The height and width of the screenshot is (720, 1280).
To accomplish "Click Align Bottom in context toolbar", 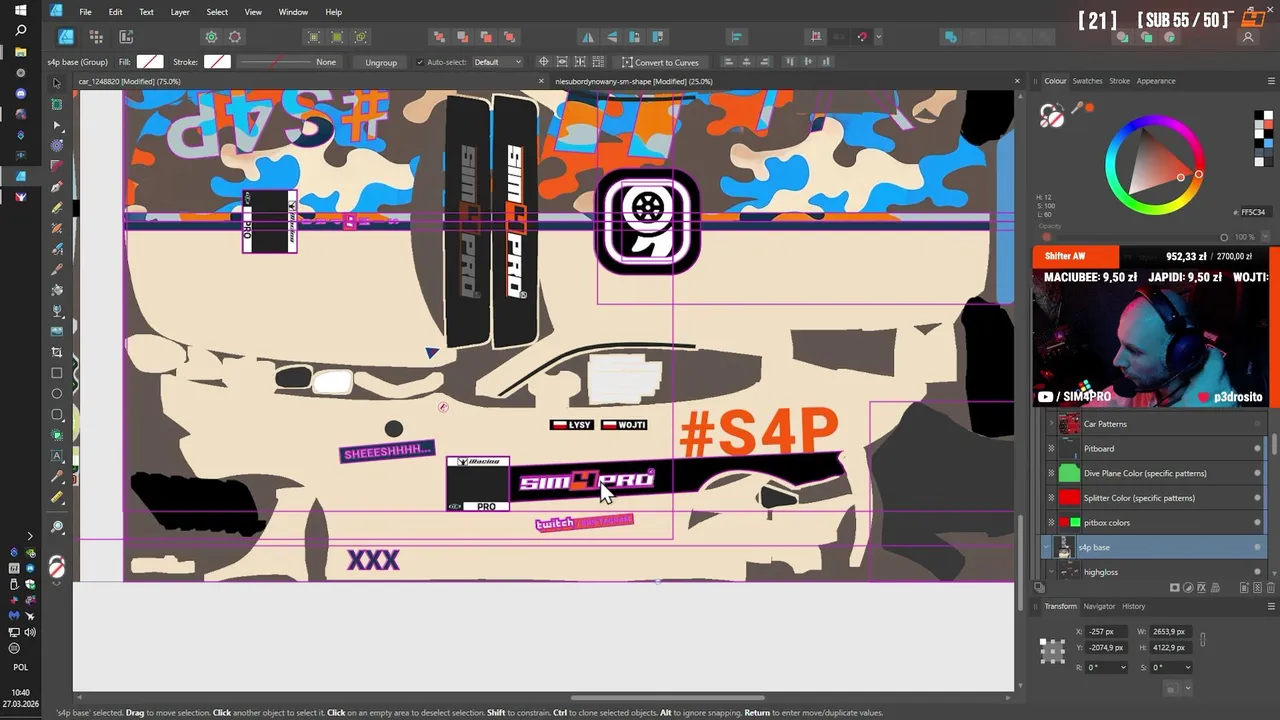I will pyautogui.click(x=826, y=62).
